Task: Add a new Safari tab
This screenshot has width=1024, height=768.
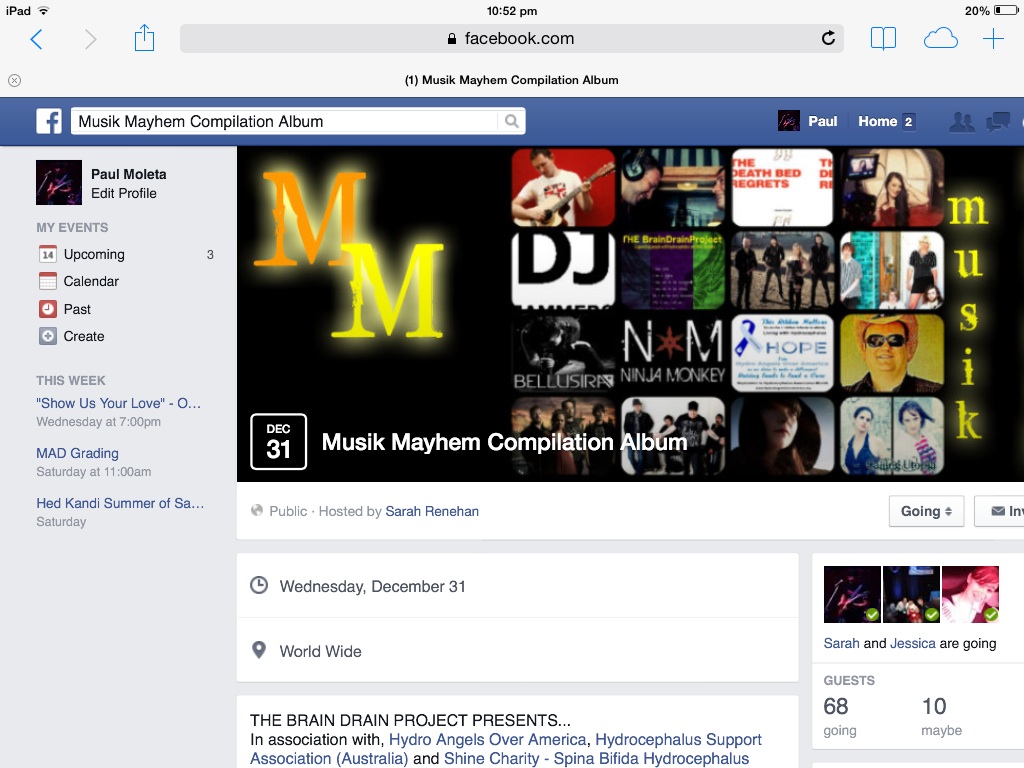Action: point(993,39)
